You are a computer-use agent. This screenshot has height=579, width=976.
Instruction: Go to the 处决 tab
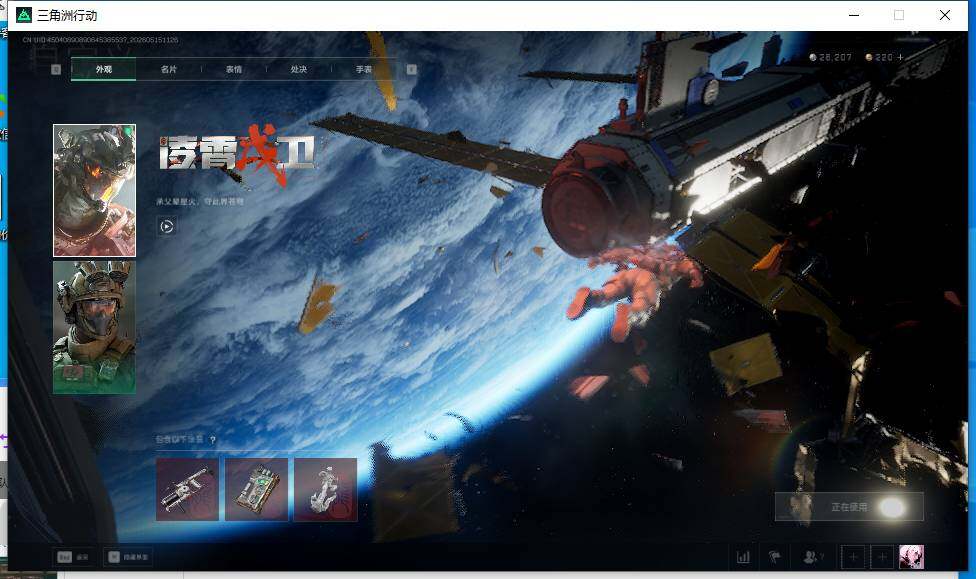coord(299,69)
